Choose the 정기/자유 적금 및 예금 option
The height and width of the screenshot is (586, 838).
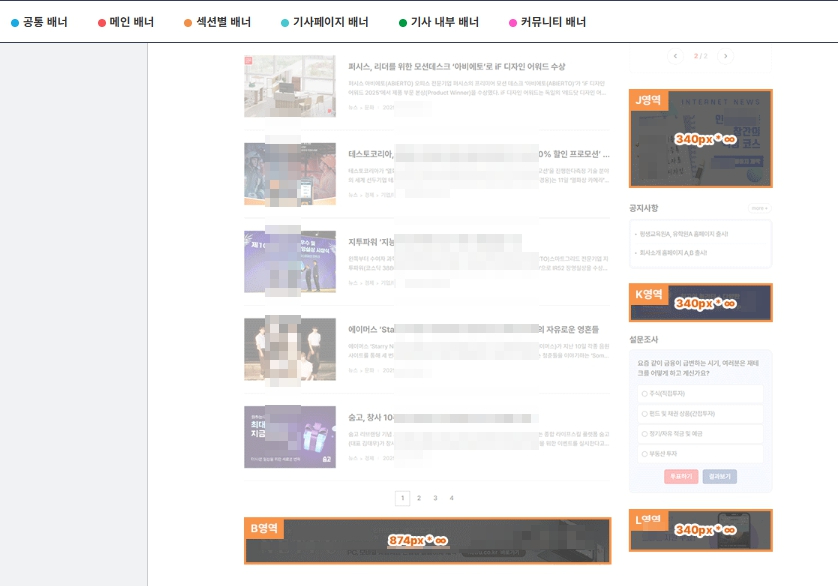pos(701,434)
